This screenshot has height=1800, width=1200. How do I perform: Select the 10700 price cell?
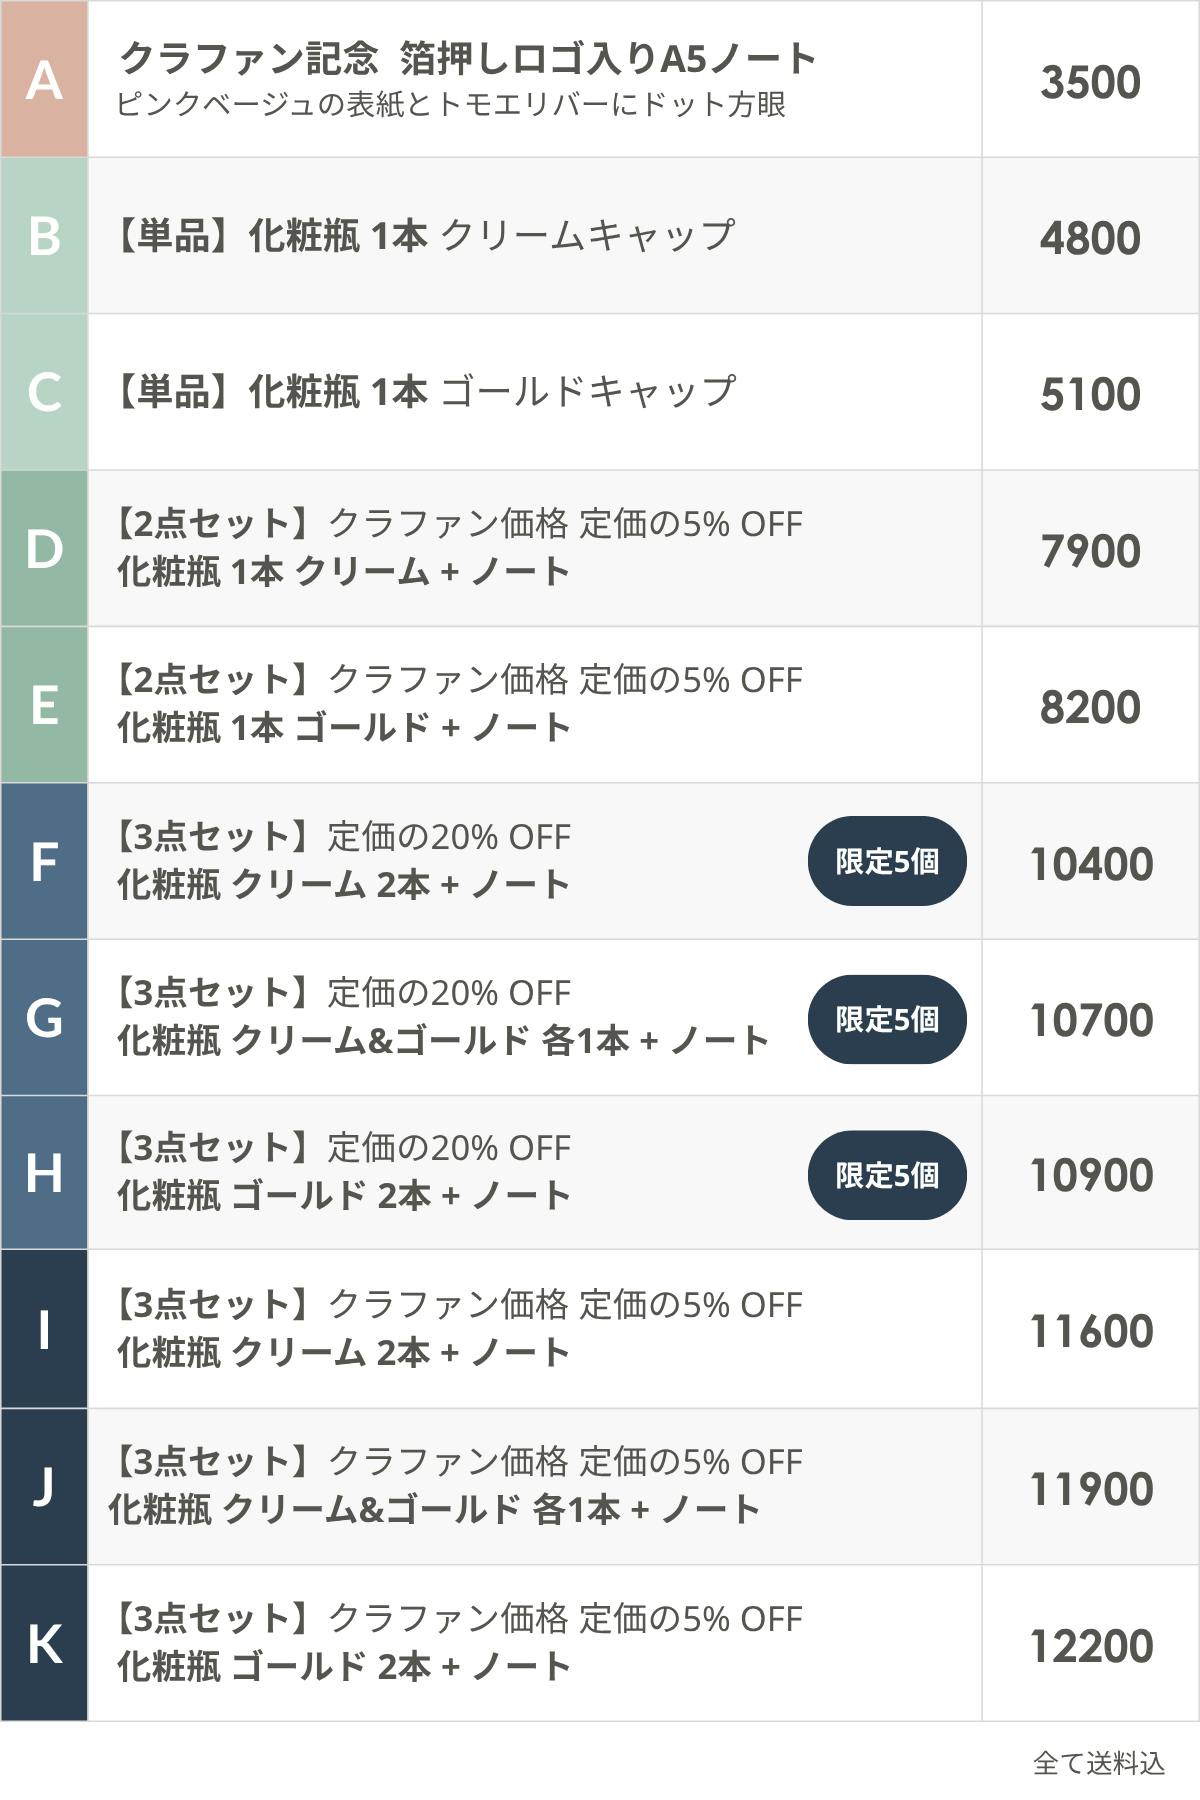click(1091, 1020)
